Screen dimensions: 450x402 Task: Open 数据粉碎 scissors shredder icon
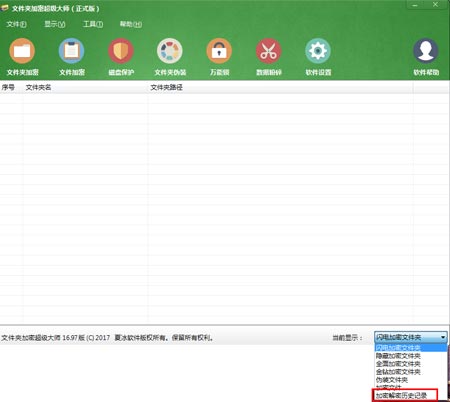pos(269,51)
